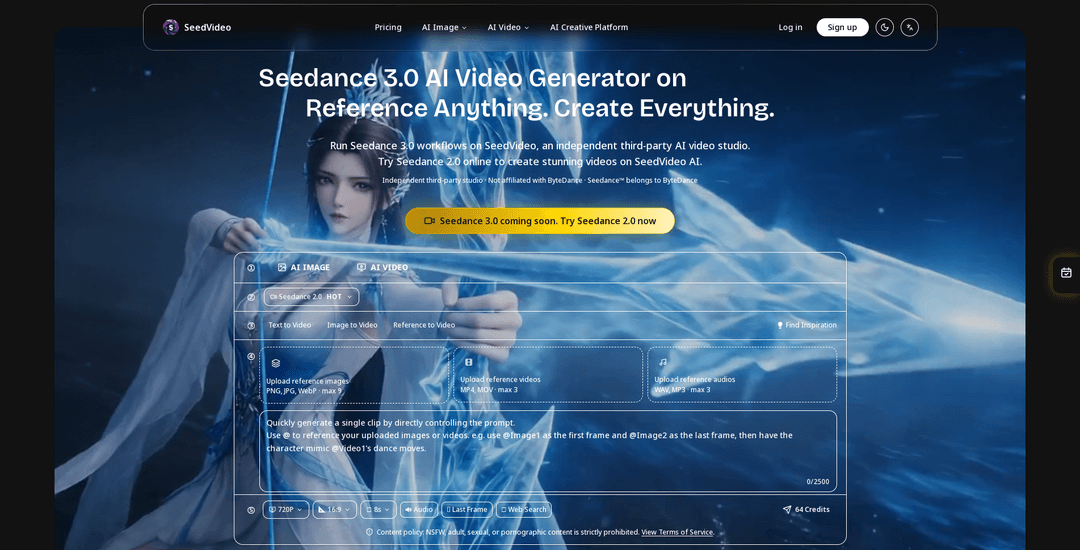Toggle the Web Search option
Viewport: 1080px width, 550px height.
(523, 509)
